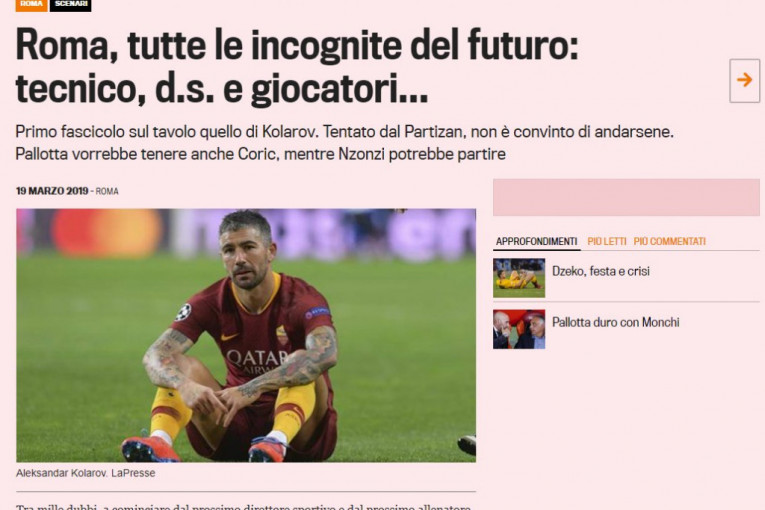Switch to the PIÙ COMMENTATI tab
Image resolution: width=765 pixels, height=510 pixels.
click(x=669, y=241)
